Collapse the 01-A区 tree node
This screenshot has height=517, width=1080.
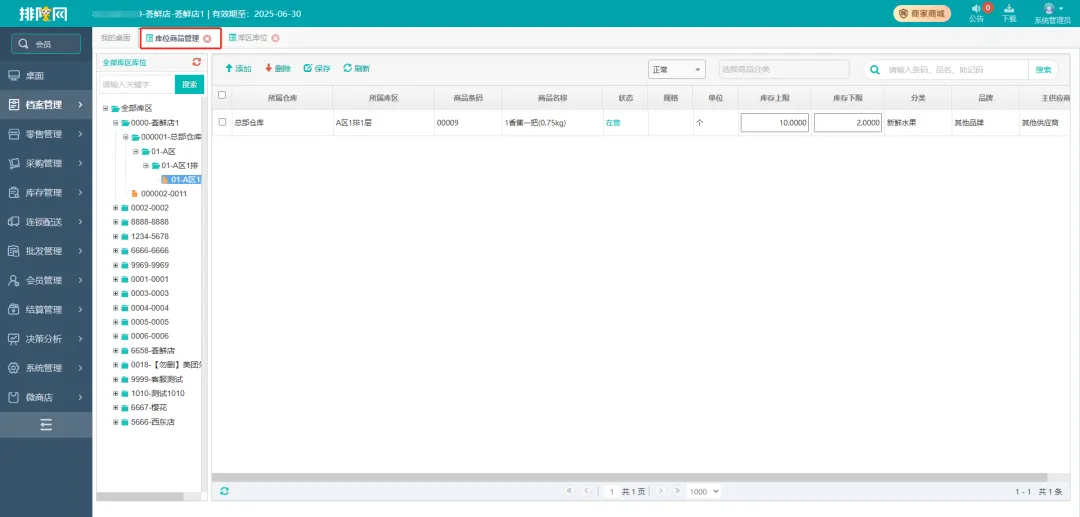pos(136,151)
